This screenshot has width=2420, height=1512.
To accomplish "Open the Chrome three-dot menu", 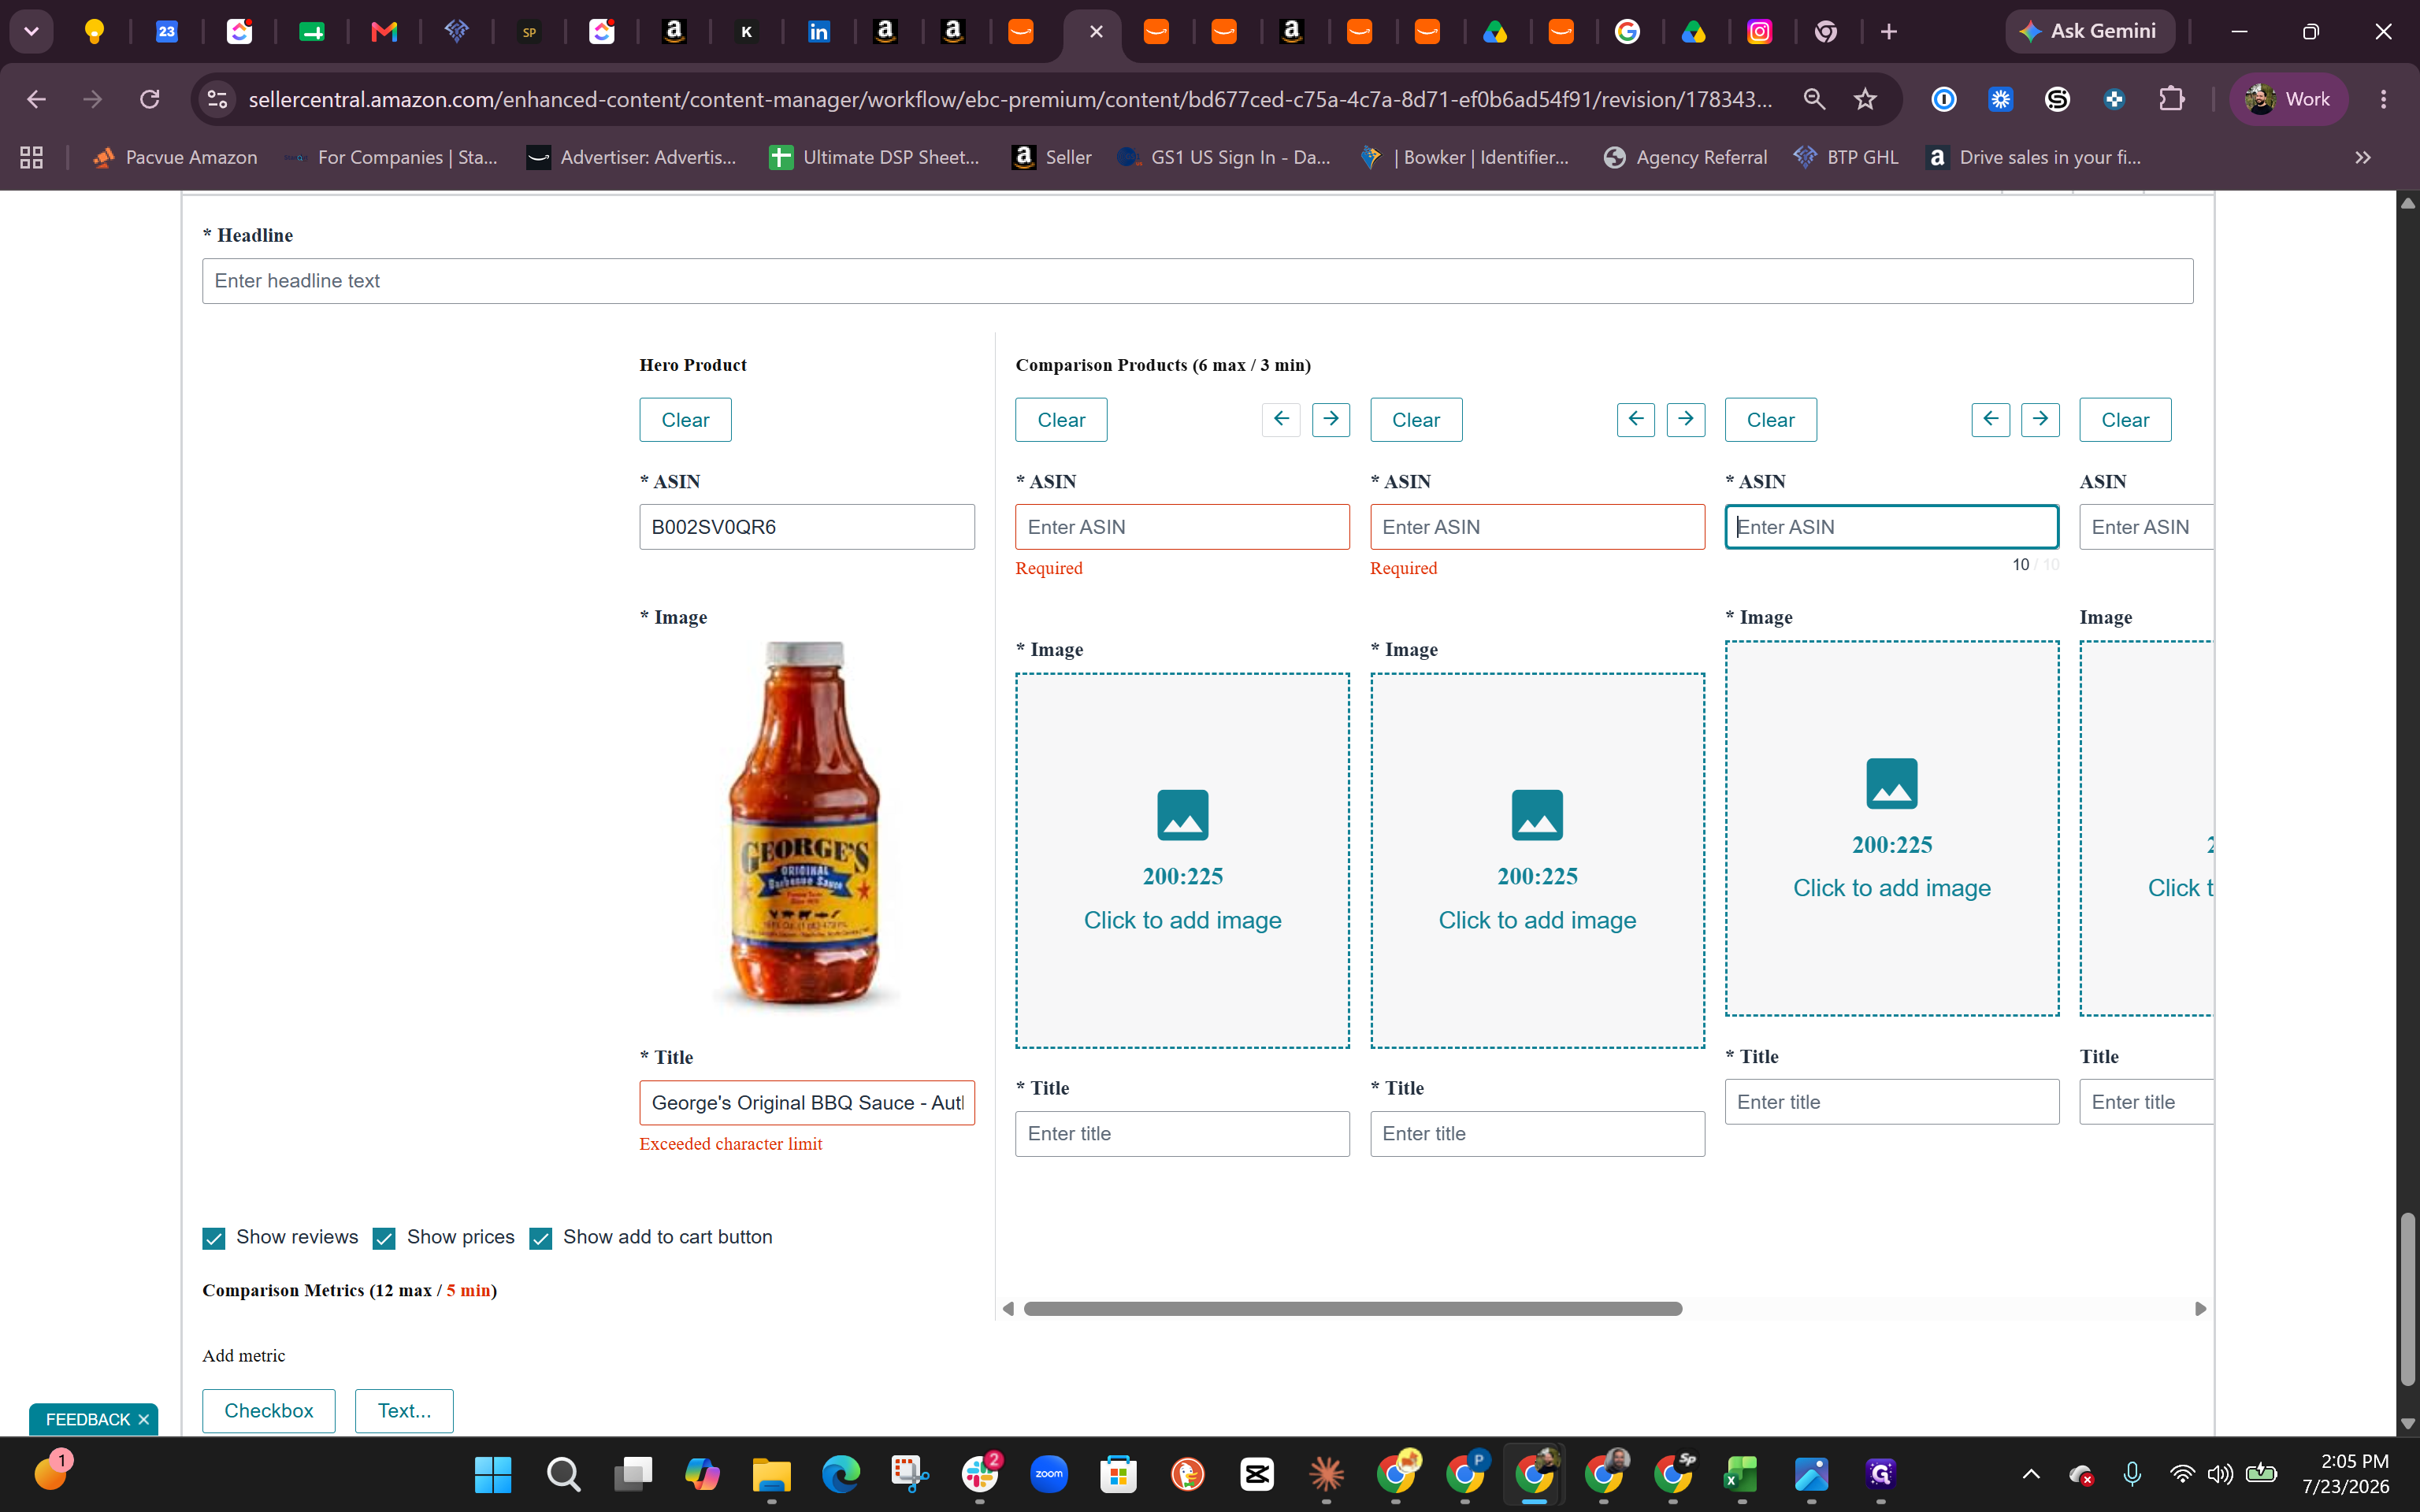I will coord(2384,99).
